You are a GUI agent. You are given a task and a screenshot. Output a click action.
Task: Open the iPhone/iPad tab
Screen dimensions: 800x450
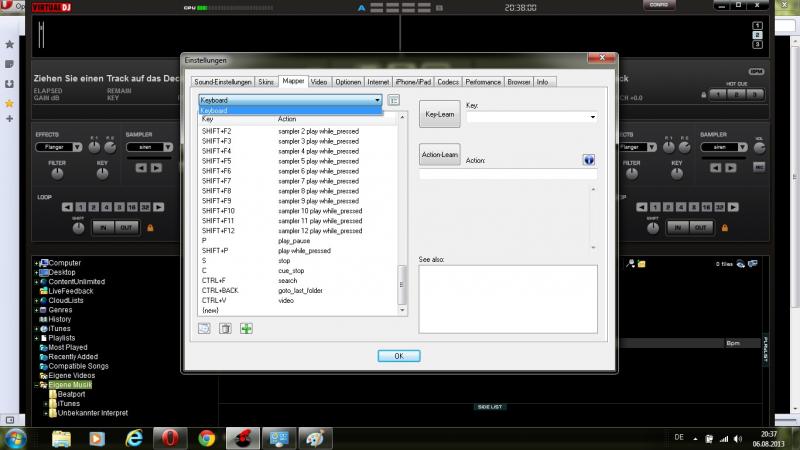pos(413,82)
